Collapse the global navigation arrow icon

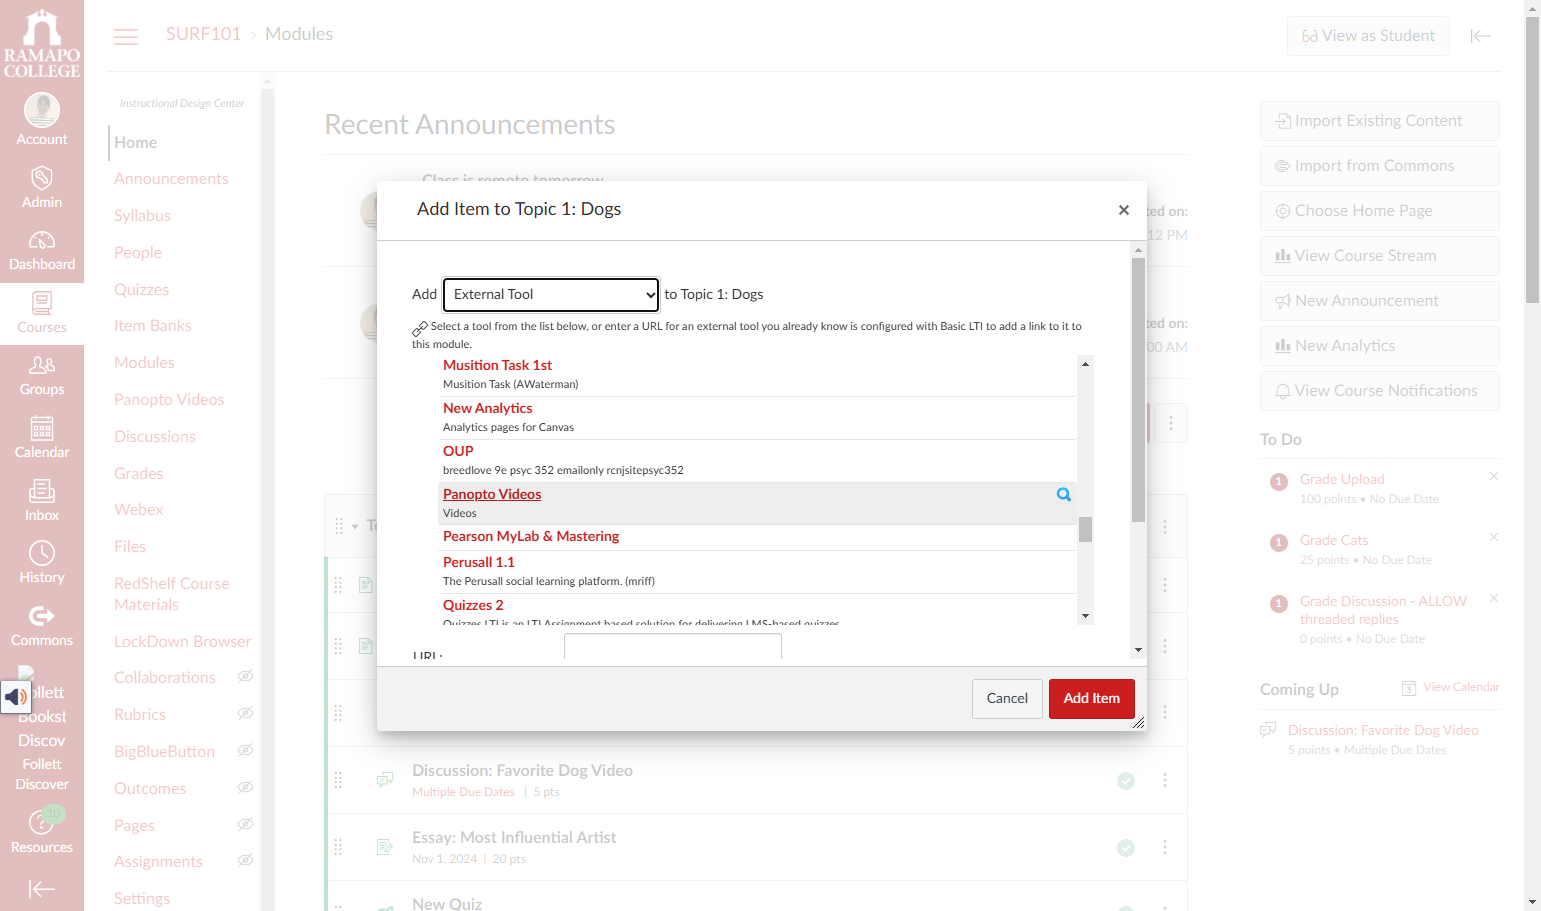42,889
